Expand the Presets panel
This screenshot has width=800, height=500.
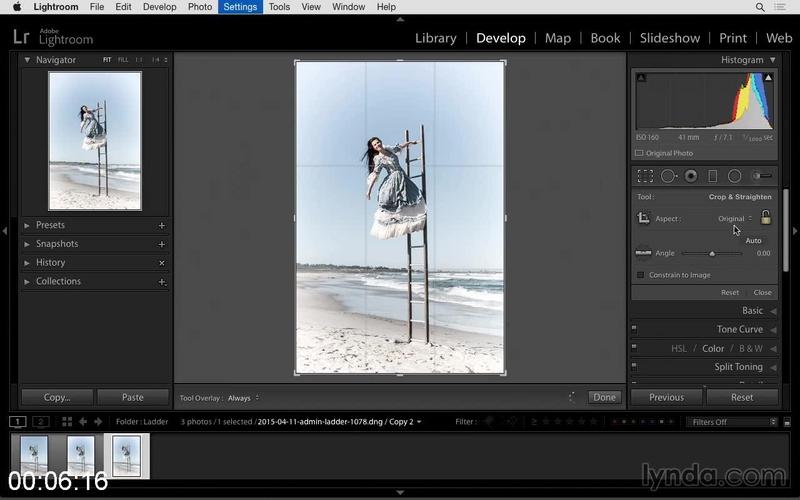click(27, 226)
